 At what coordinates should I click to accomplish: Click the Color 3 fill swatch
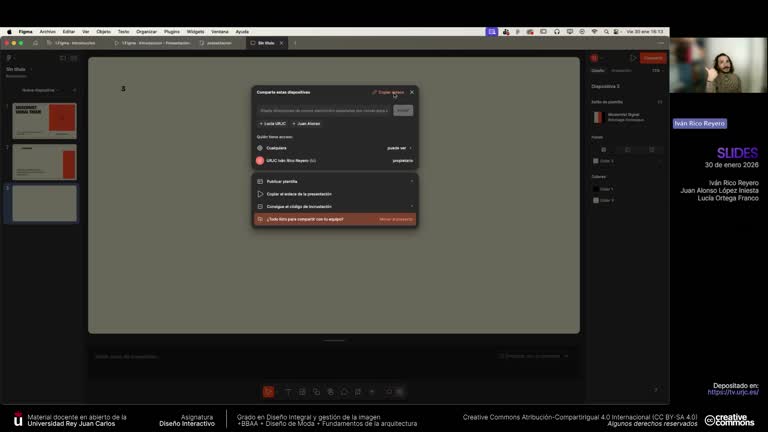tap(596, 161)
